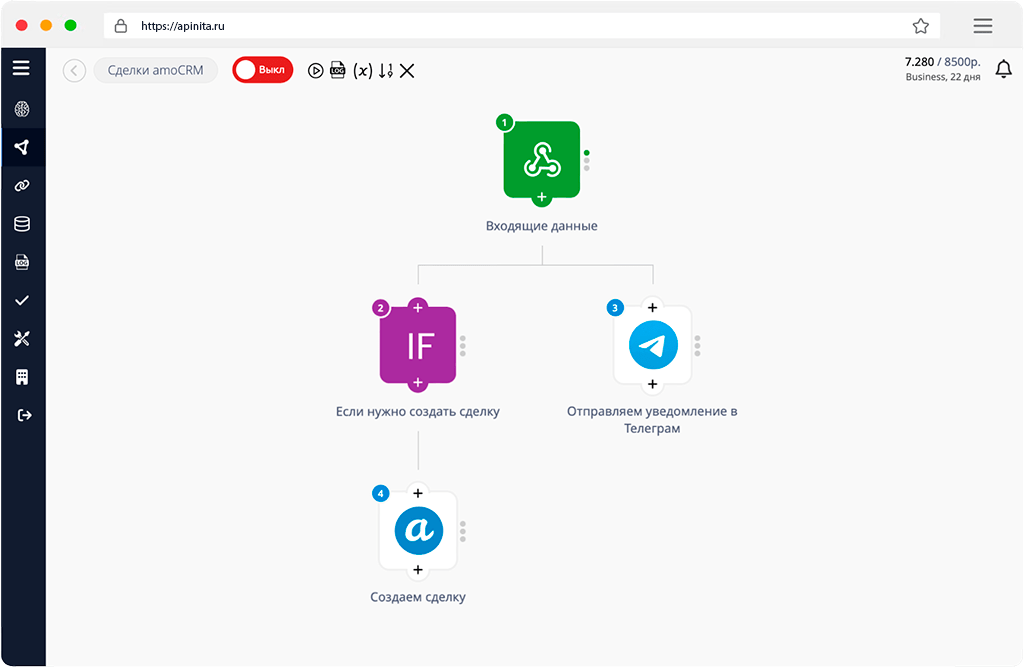Screen dimensions: 1024x668
Task: Open the browser menu in the address bar row
Action: [x=982, y=26]
